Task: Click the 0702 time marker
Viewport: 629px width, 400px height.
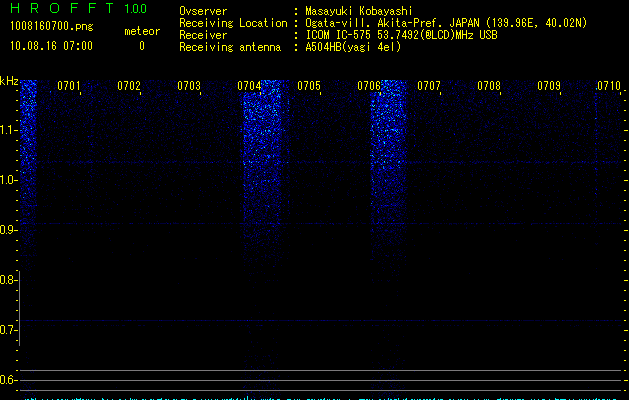Action: [x=129, y=86]
